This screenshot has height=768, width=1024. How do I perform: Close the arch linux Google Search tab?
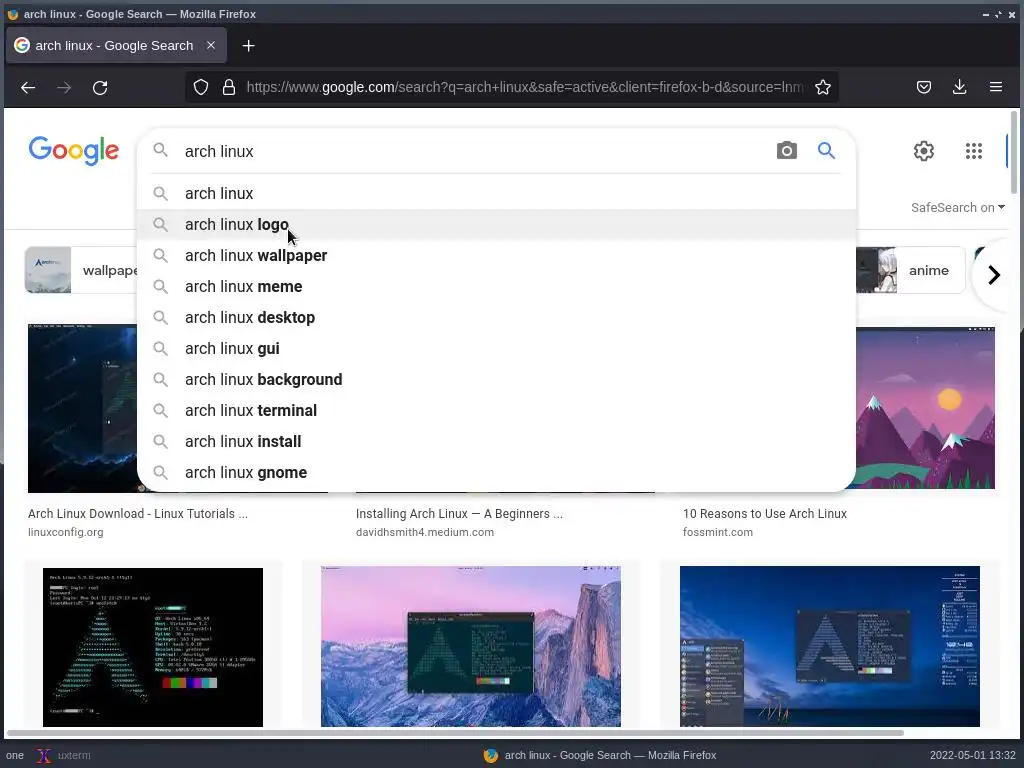pos(211,45)
